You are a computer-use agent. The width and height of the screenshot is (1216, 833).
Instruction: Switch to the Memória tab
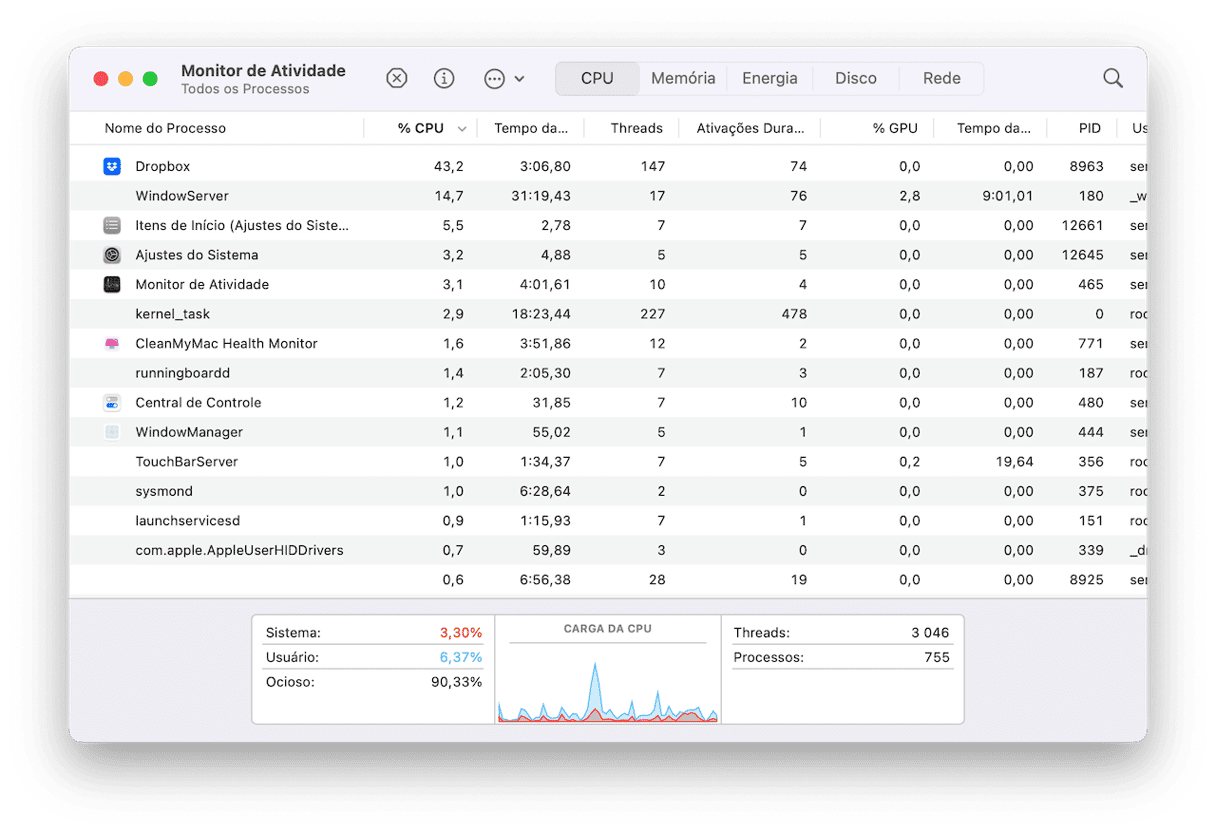(683, 78)
